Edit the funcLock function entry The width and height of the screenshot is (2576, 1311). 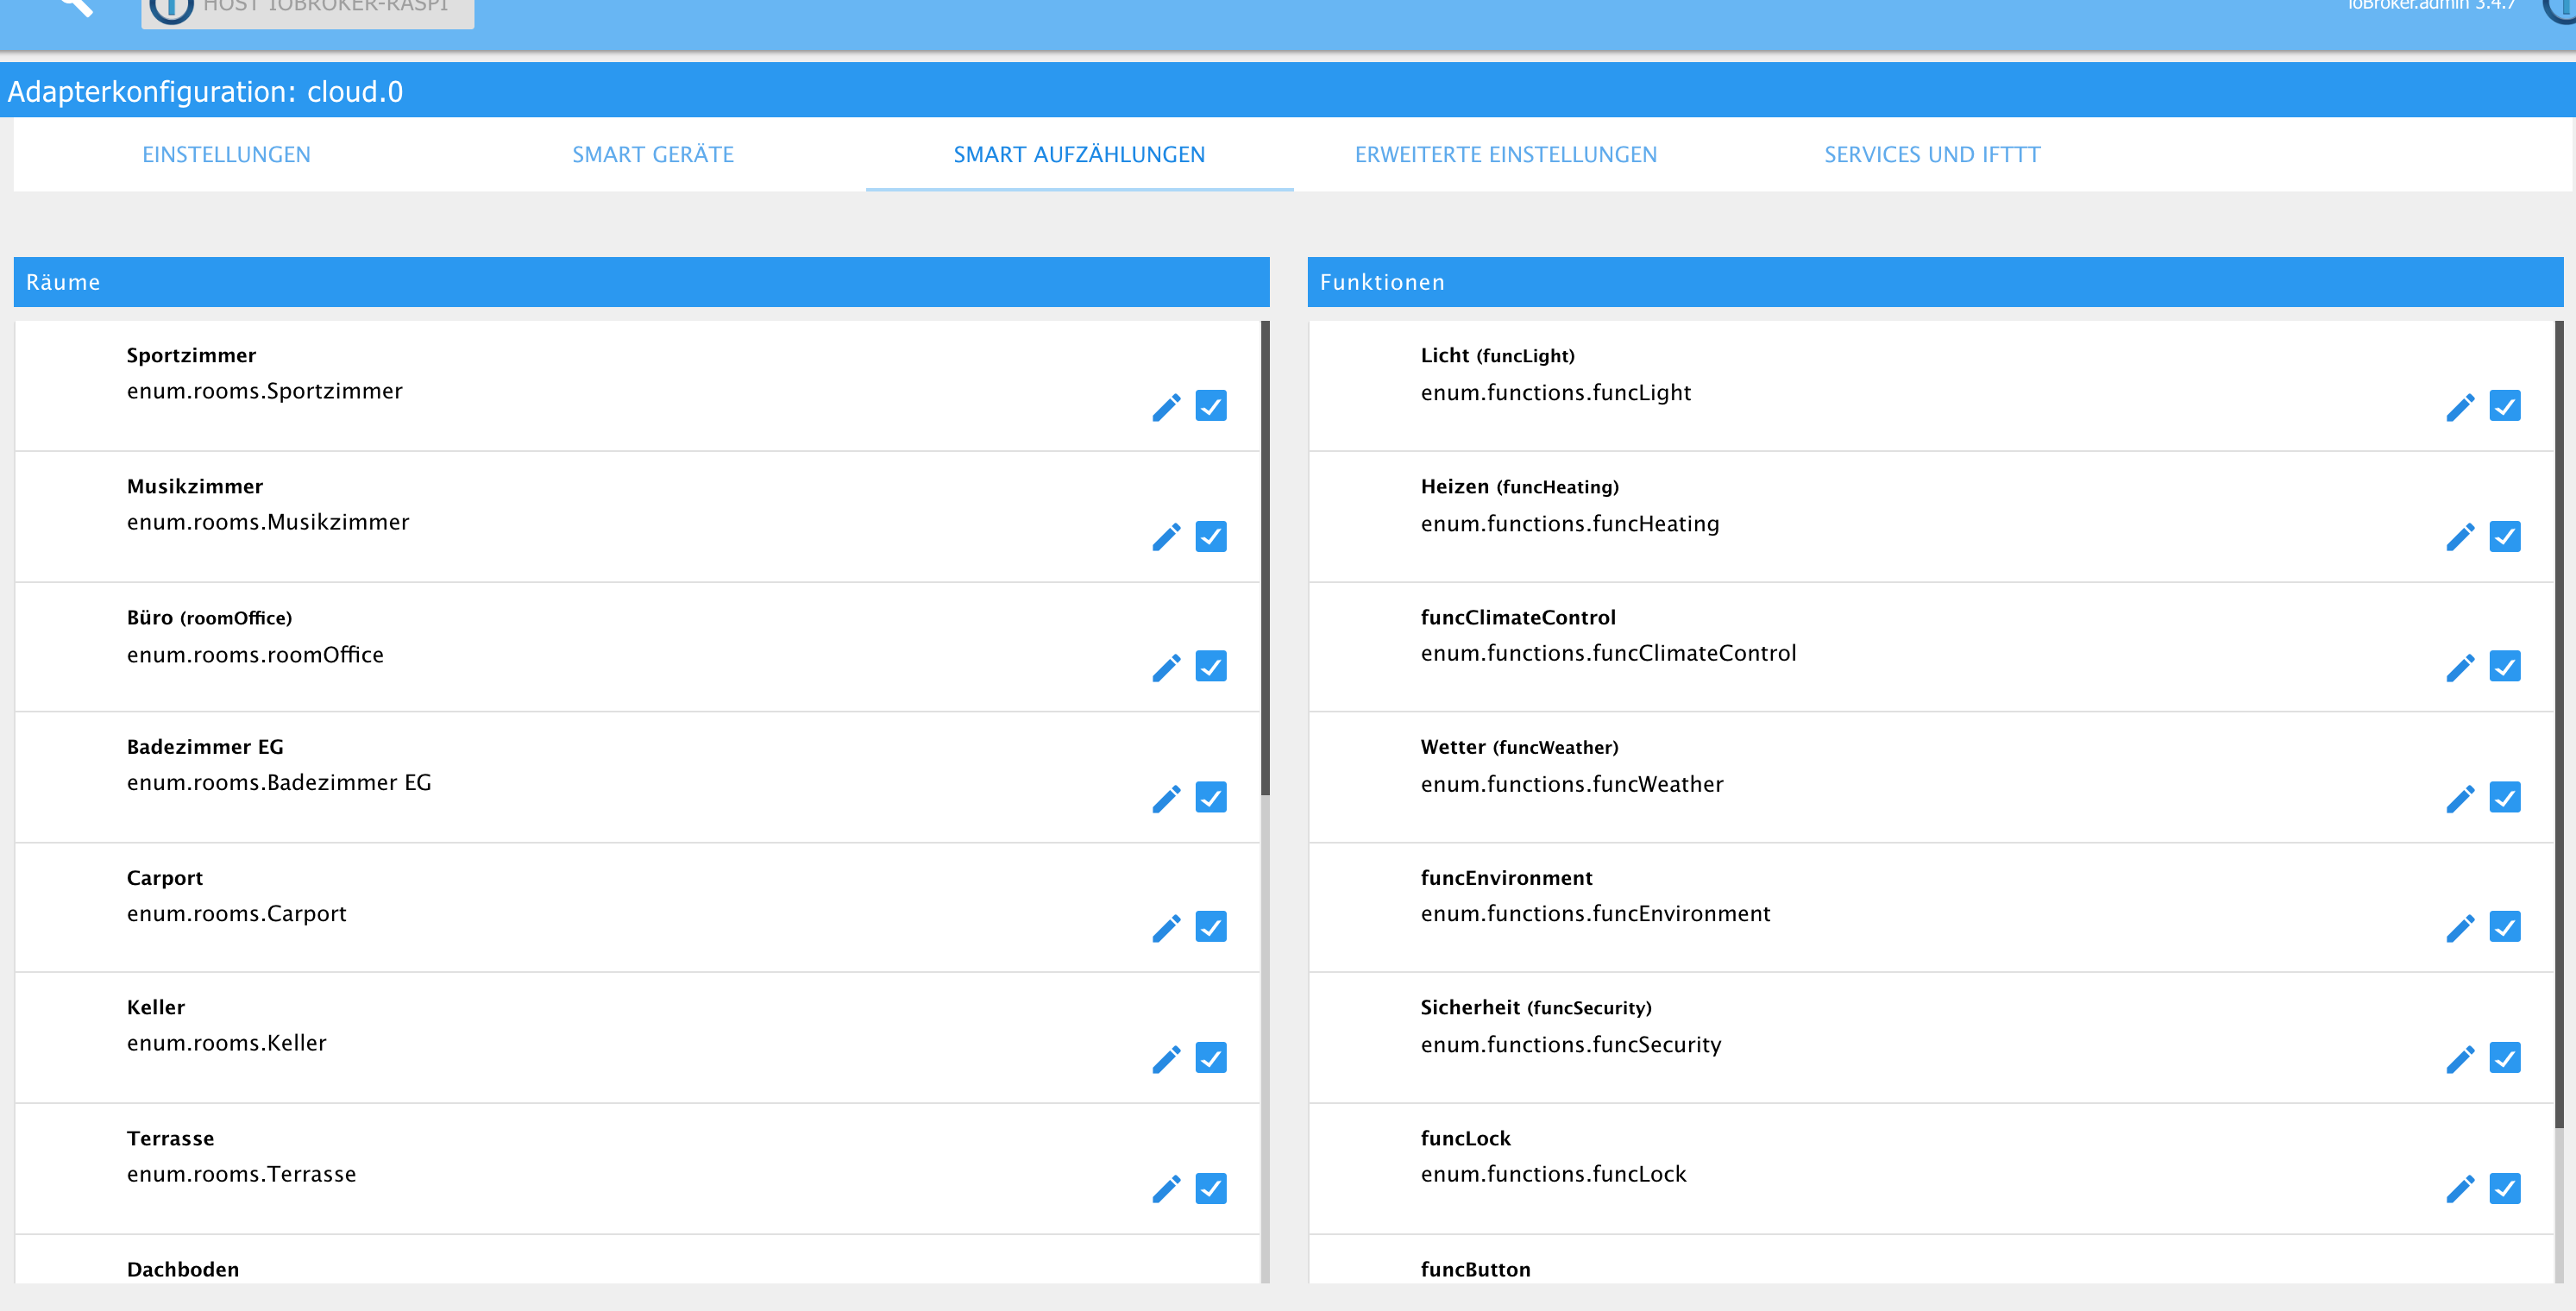pos(2460,1189)
